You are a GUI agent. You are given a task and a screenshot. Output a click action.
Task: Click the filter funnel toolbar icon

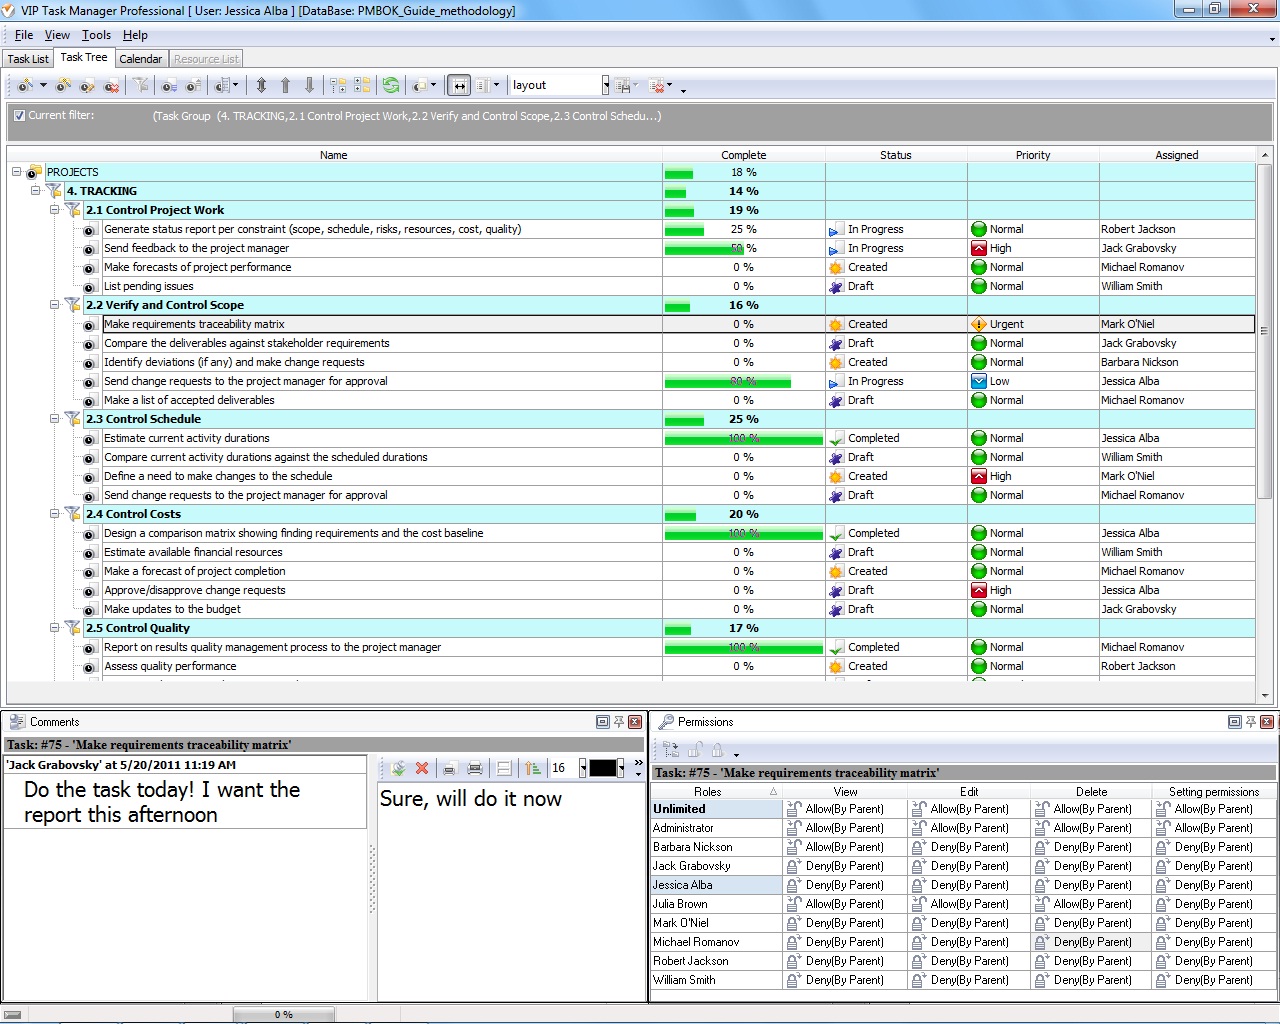coord(141,86)
